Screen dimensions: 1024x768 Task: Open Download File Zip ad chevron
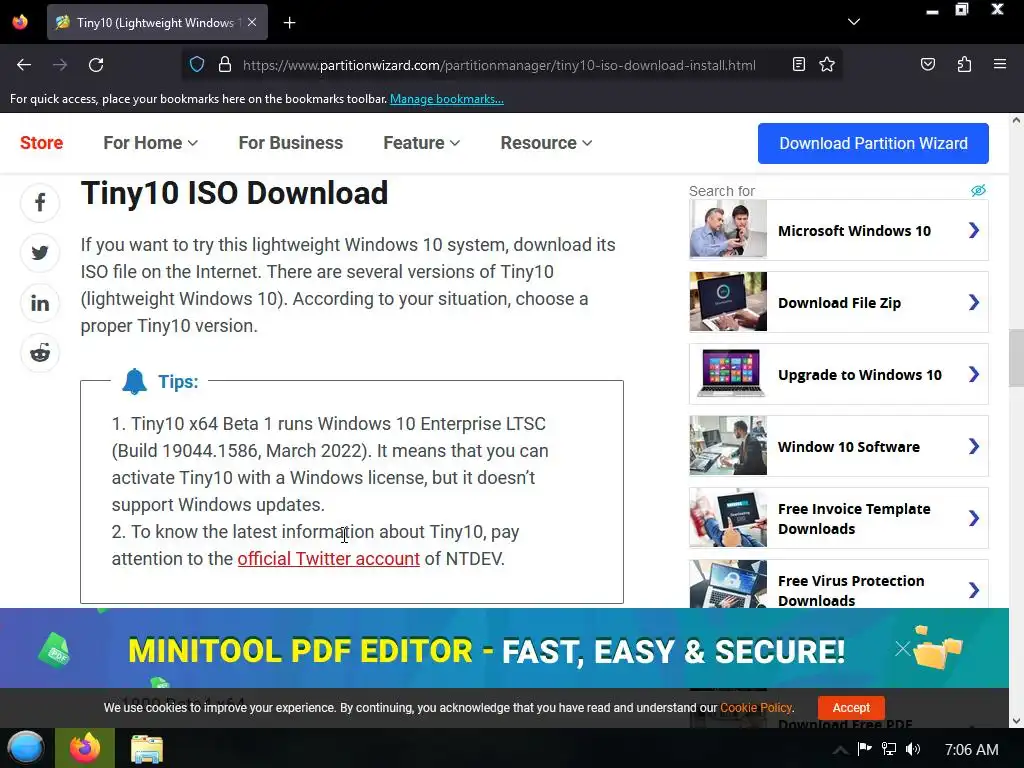coord(974,302)
